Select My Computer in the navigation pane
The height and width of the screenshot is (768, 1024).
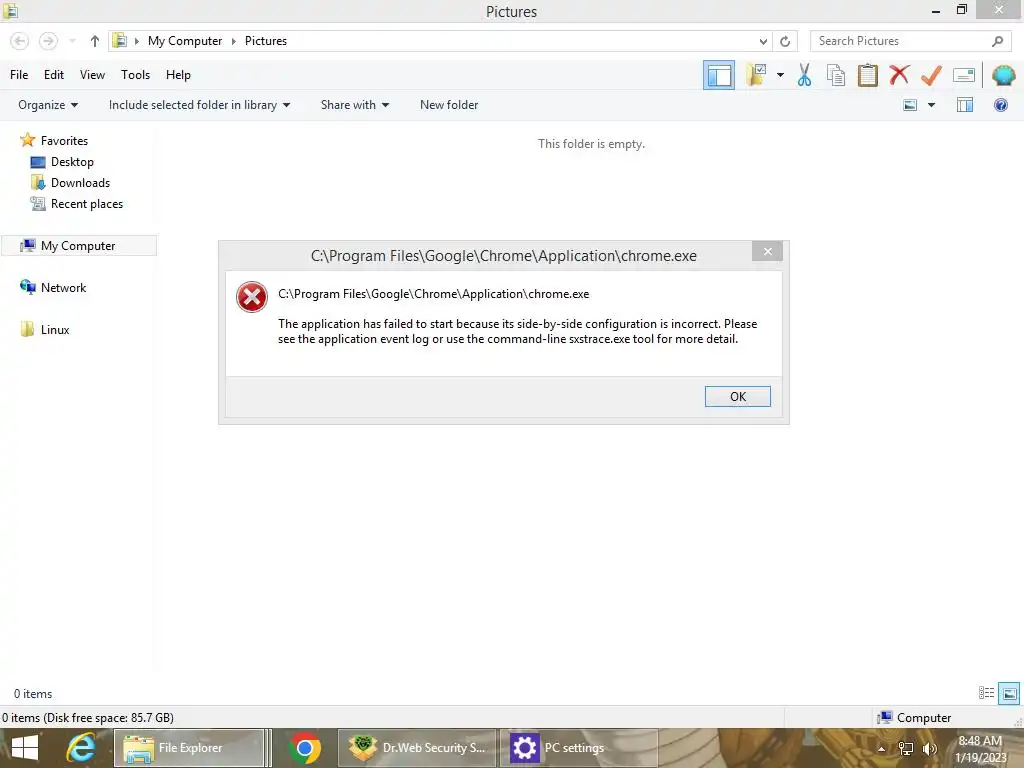(x=78, y=246)
